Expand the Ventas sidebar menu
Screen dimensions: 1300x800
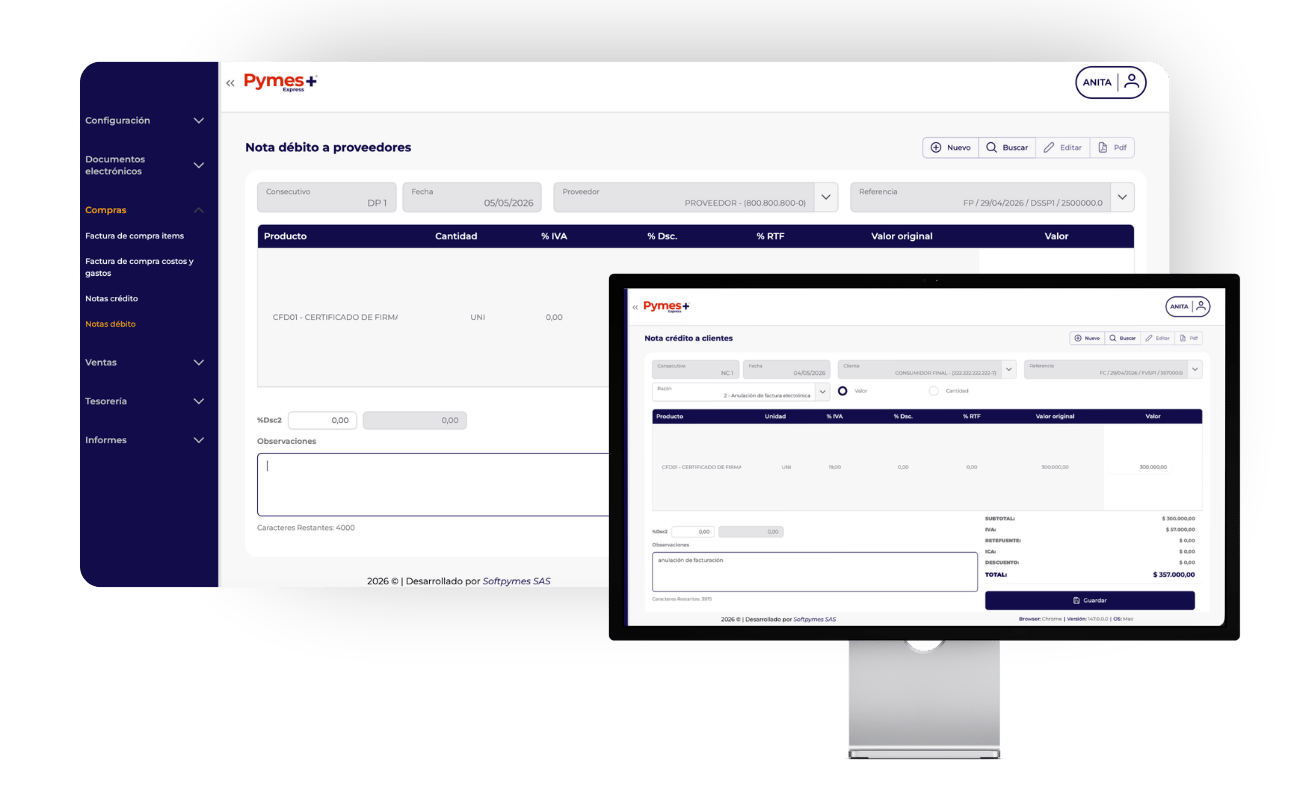point(145,362)
